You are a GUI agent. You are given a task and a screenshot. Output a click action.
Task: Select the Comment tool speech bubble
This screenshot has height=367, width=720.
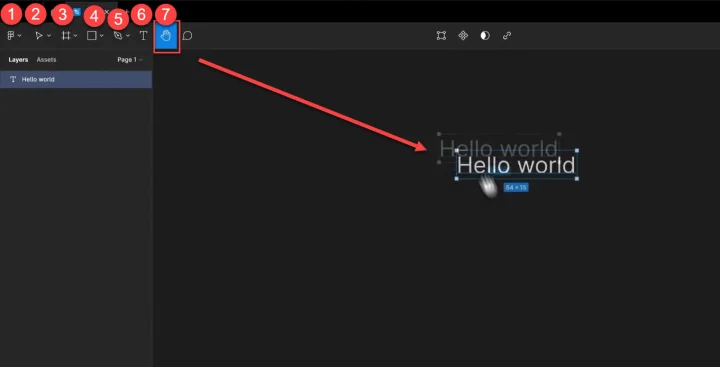[x=187, y=36]
